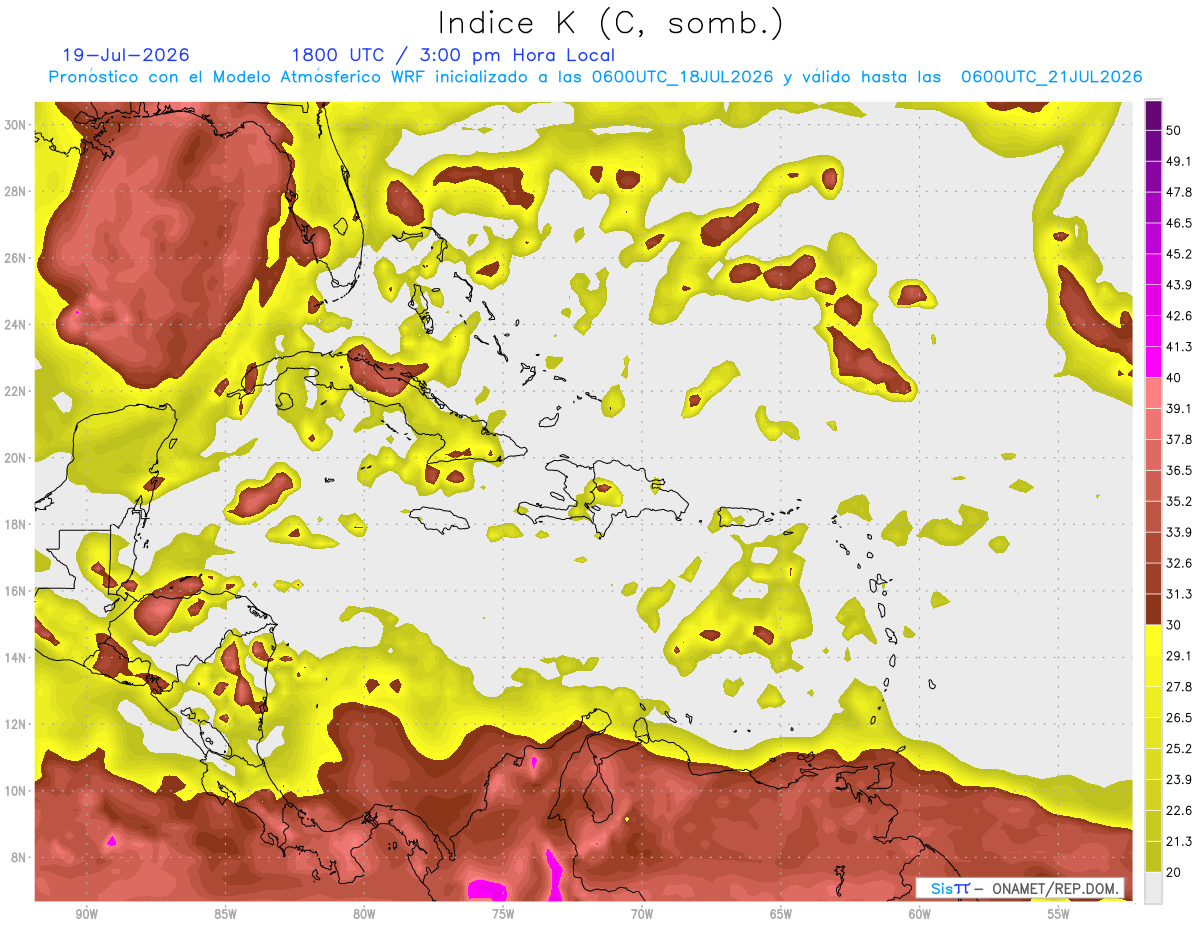
Task: Click the colorbar label '42.6'
Action: coord(1178,316)
